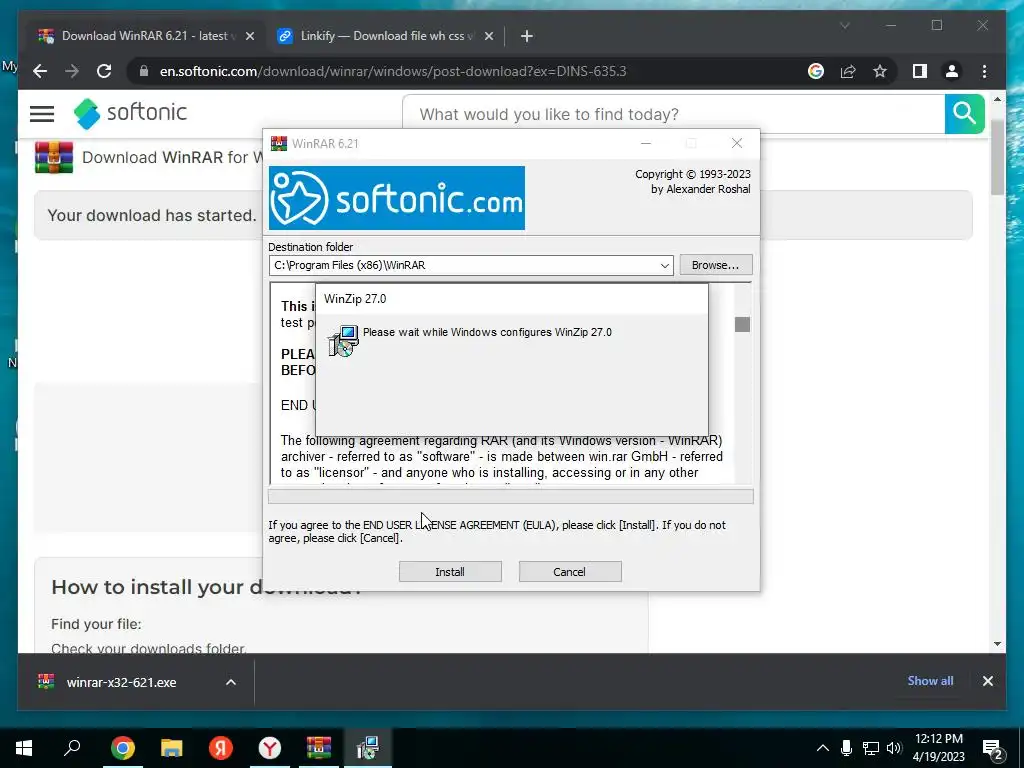Open Chrome three-dot menu
This screenshot has width=1024, height=768.
984,71
